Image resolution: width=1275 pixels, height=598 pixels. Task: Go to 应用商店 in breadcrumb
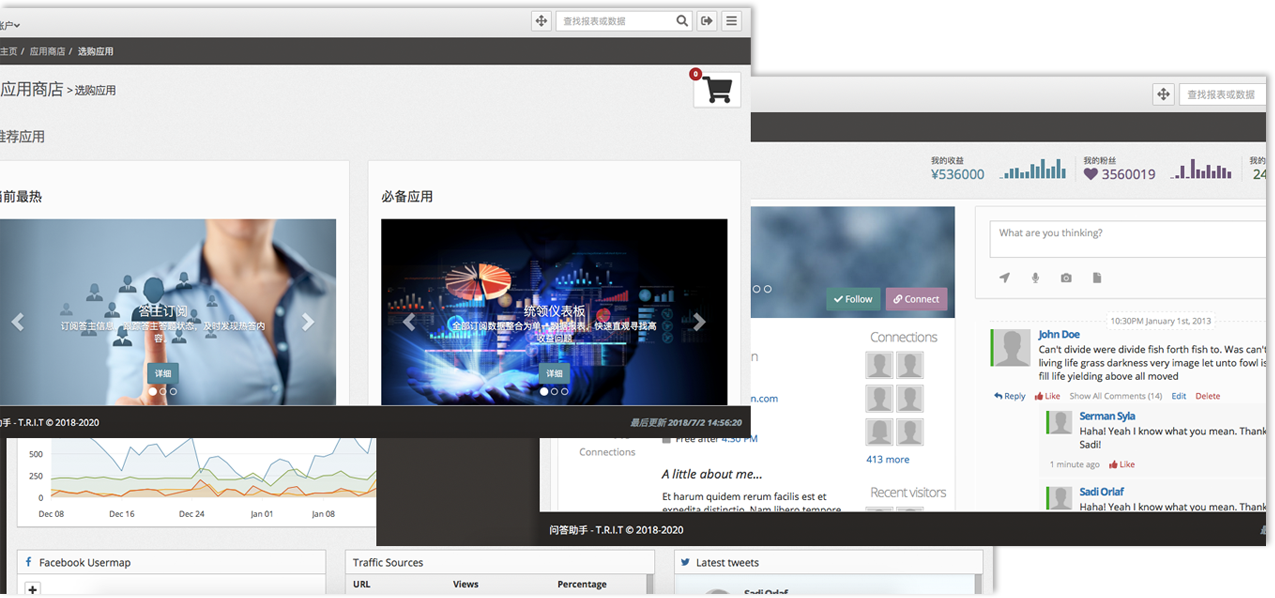pyautogui.click(x=47, y=51)
